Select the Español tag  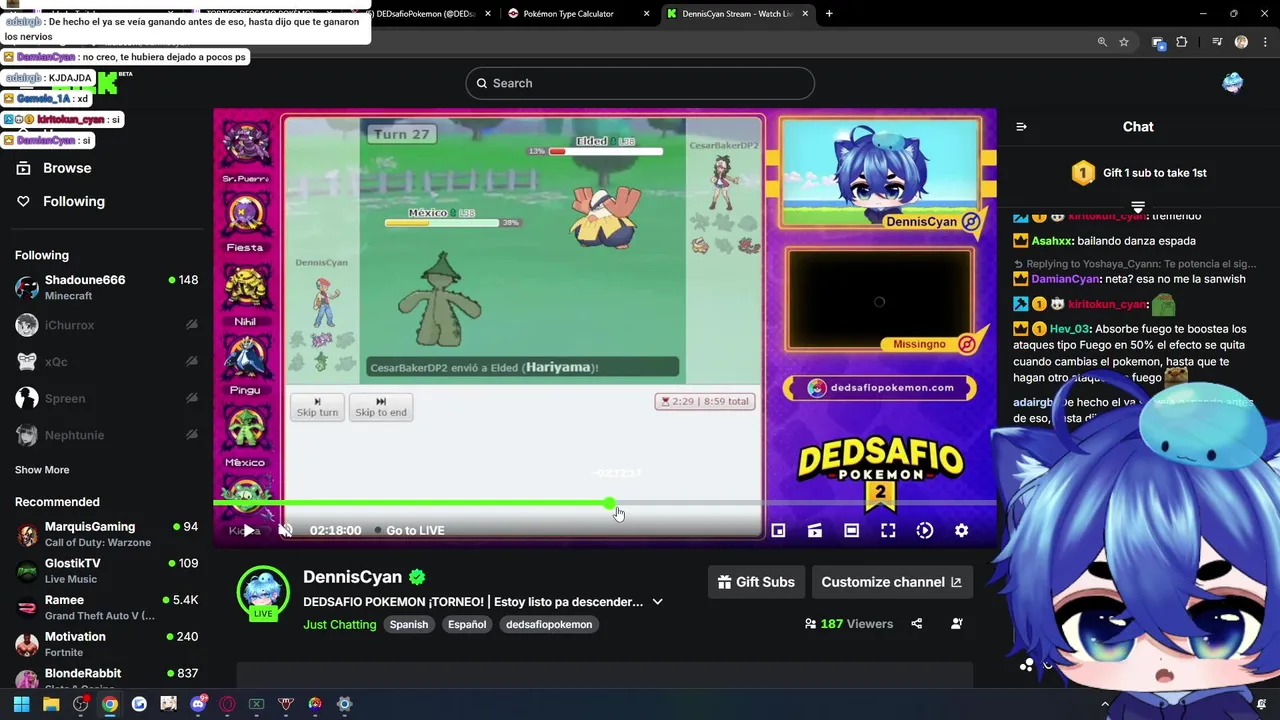click(x=467, y=624)
